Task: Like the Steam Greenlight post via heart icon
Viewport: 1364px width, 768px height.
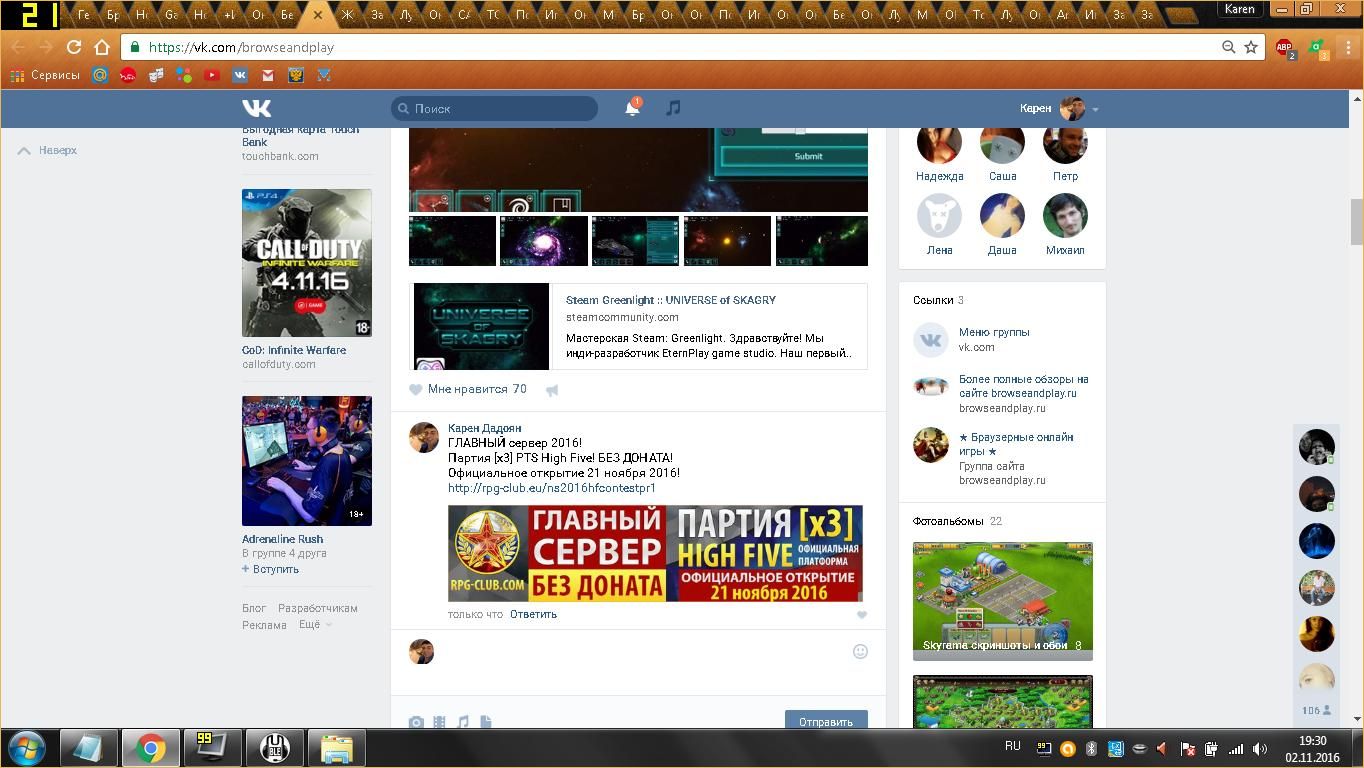Action: 416,390
